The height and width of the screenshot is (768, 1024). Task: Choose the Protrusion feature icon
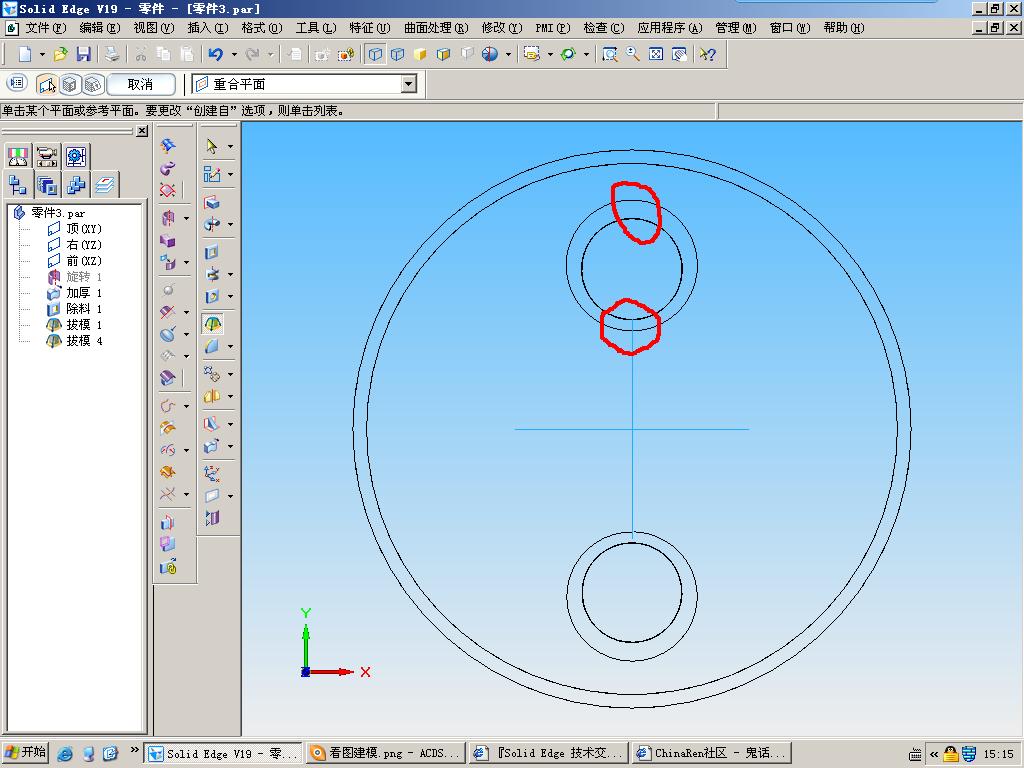click(211, 202)
